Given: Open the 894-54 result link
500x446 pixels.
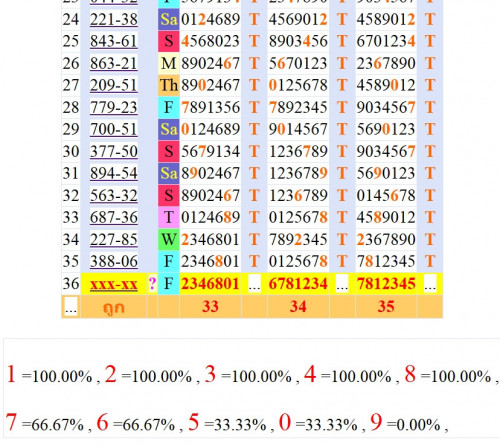Looking at the screenshot, I should click(x=114, y=173).
